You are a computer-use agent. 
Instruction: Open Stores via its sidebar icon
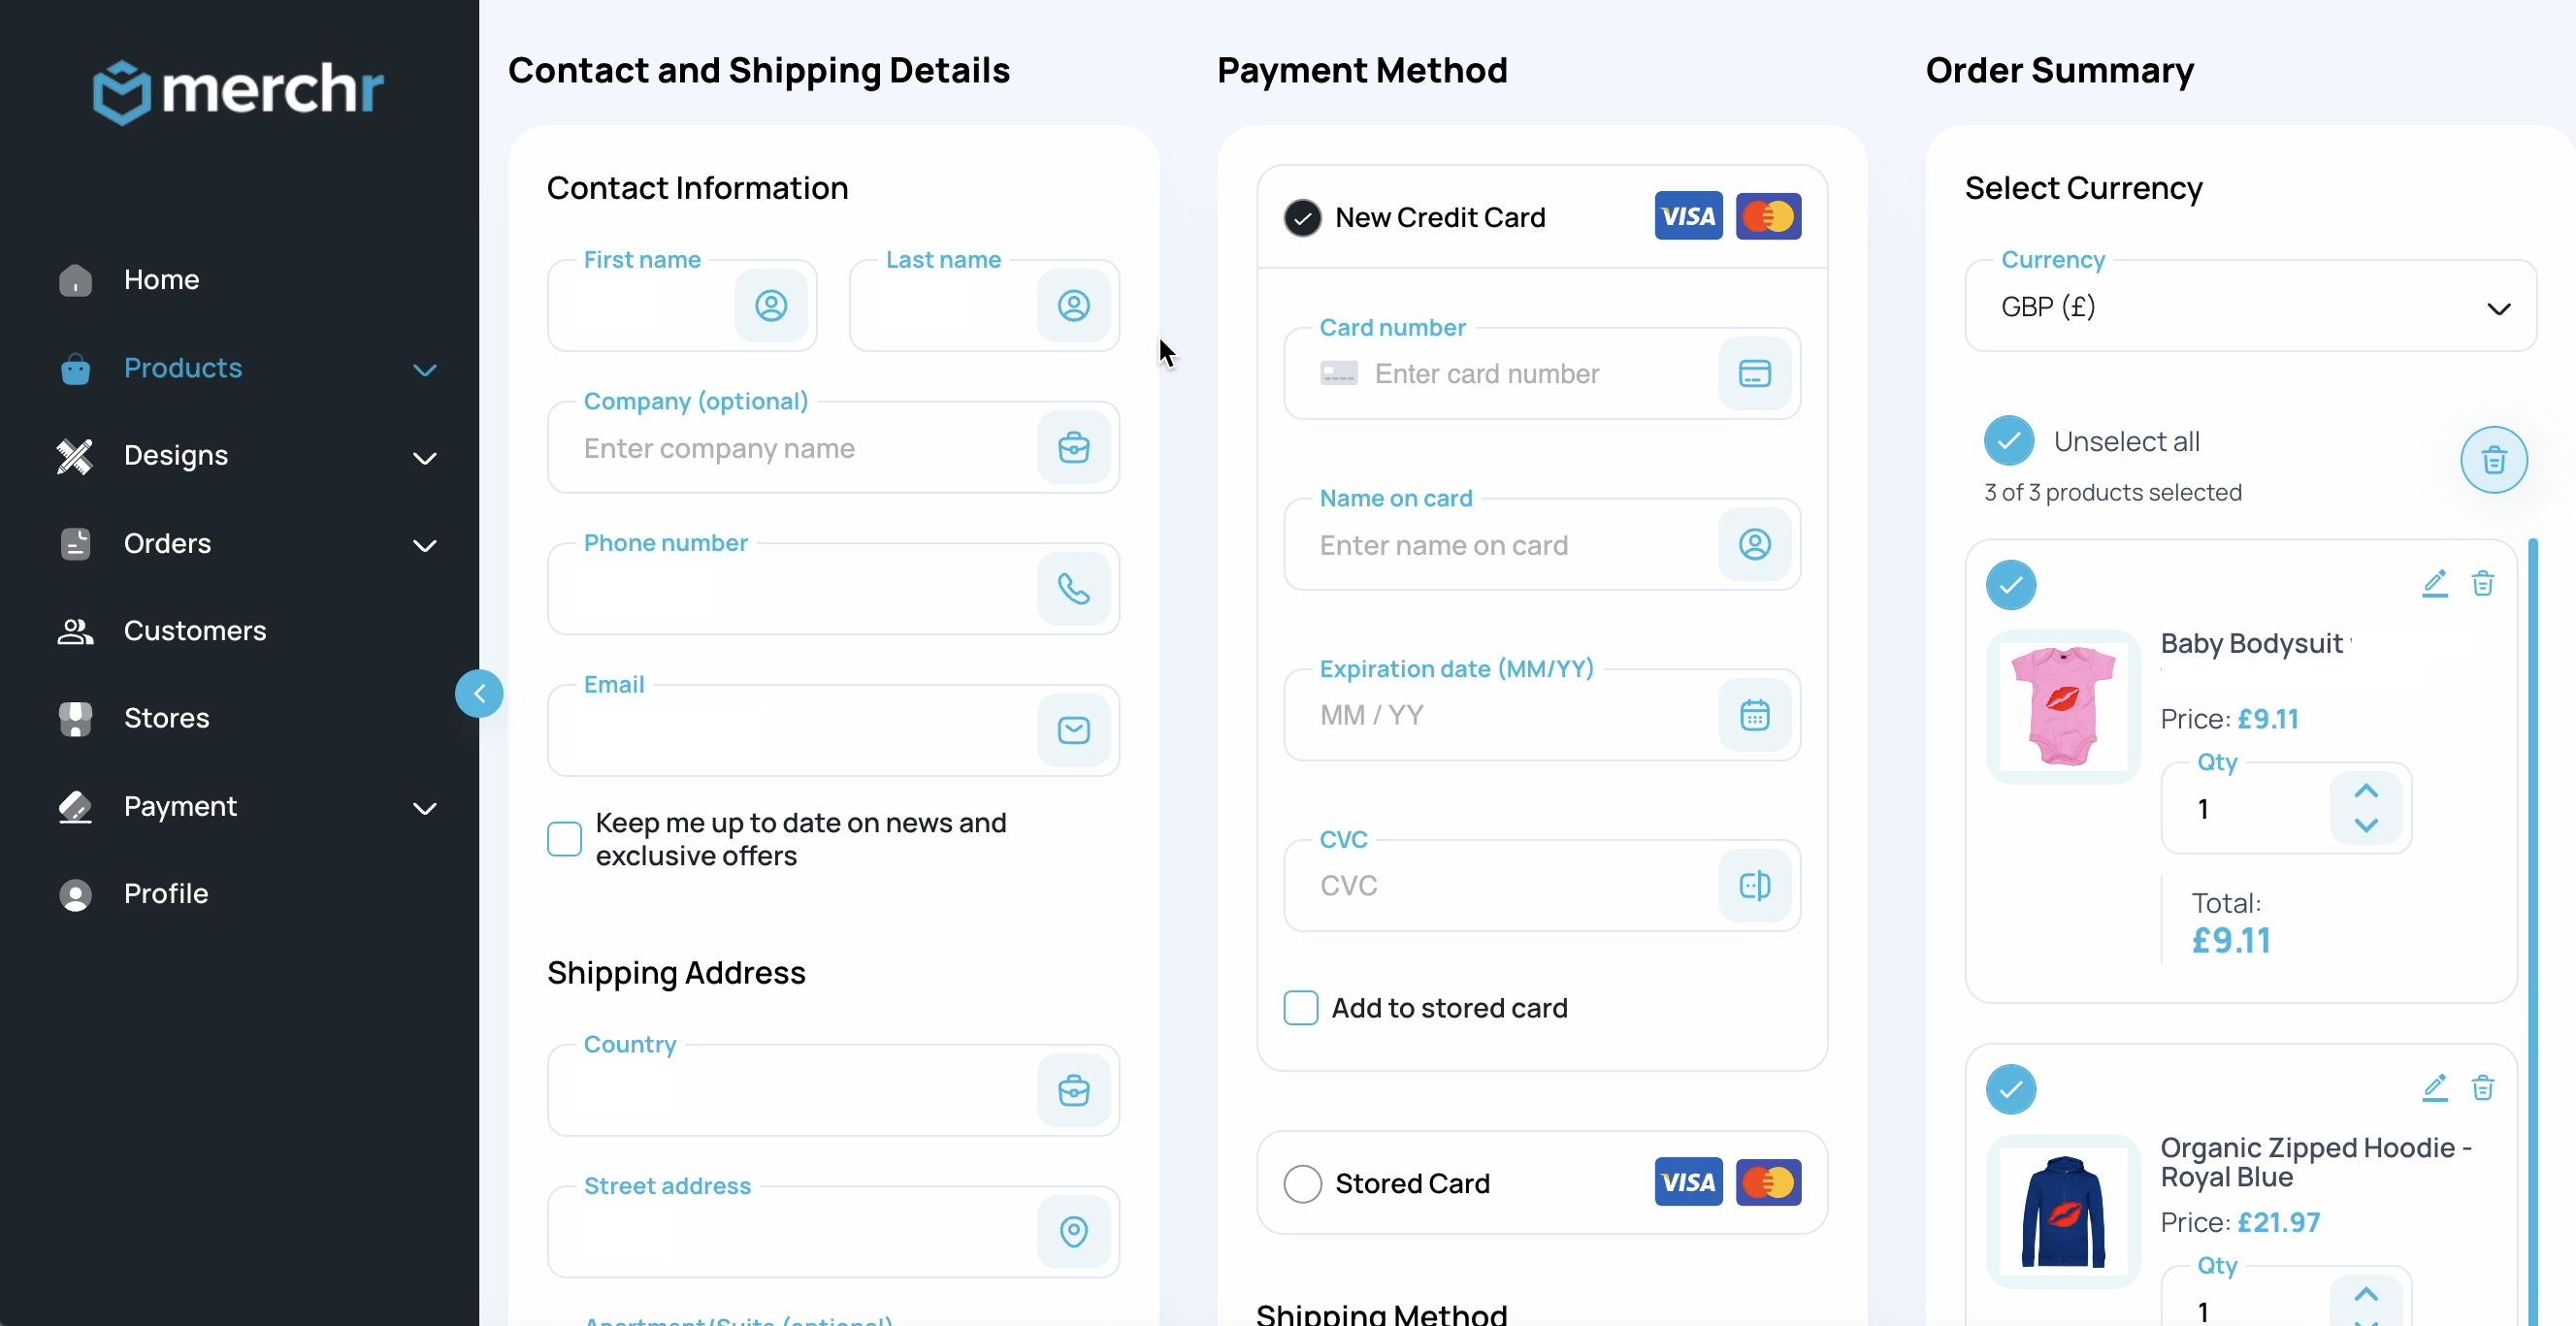pos(75,719)
